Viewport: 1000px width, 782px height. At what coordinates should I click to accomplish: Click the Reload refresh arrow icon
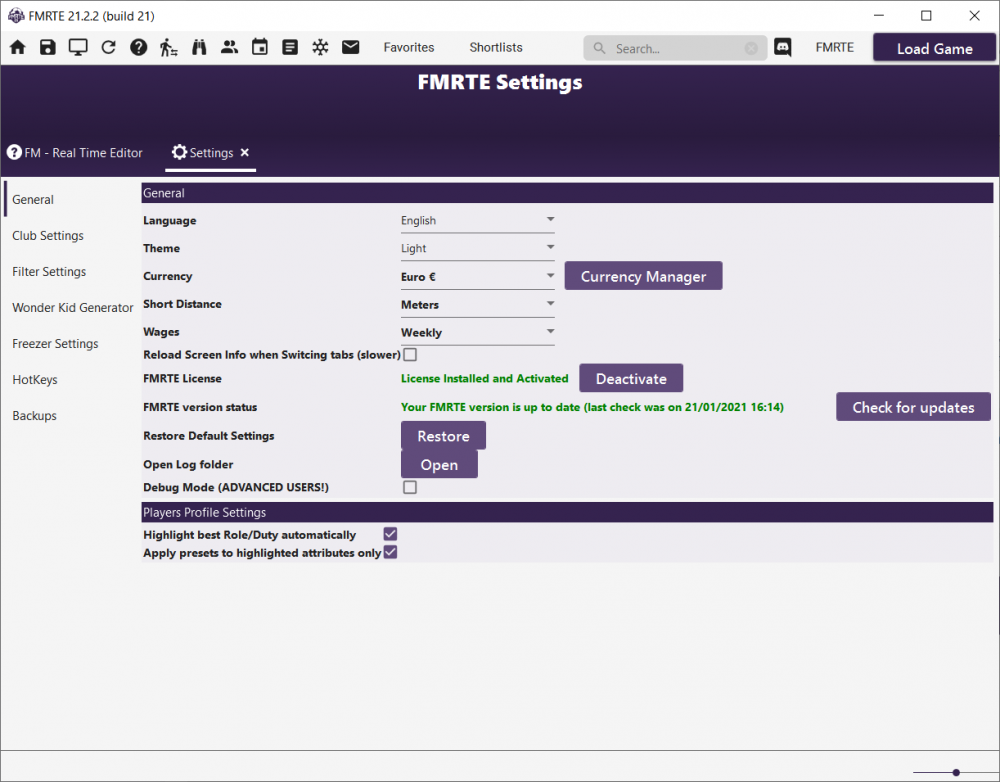108,47
